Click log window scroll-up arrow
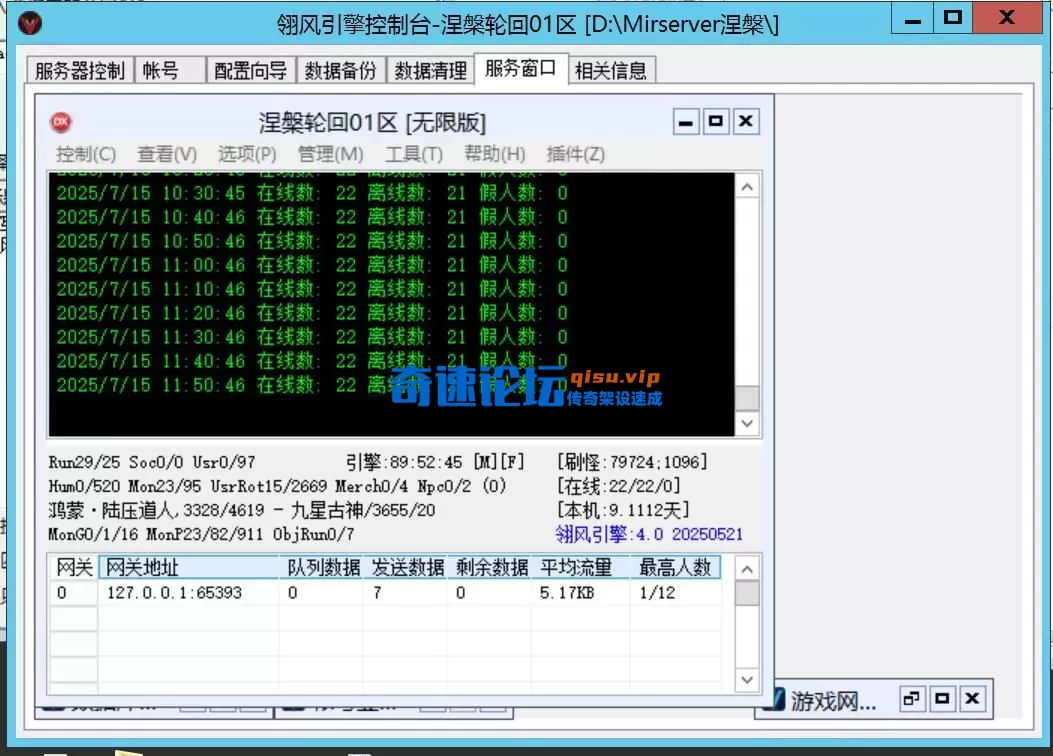 click(746, 185)
